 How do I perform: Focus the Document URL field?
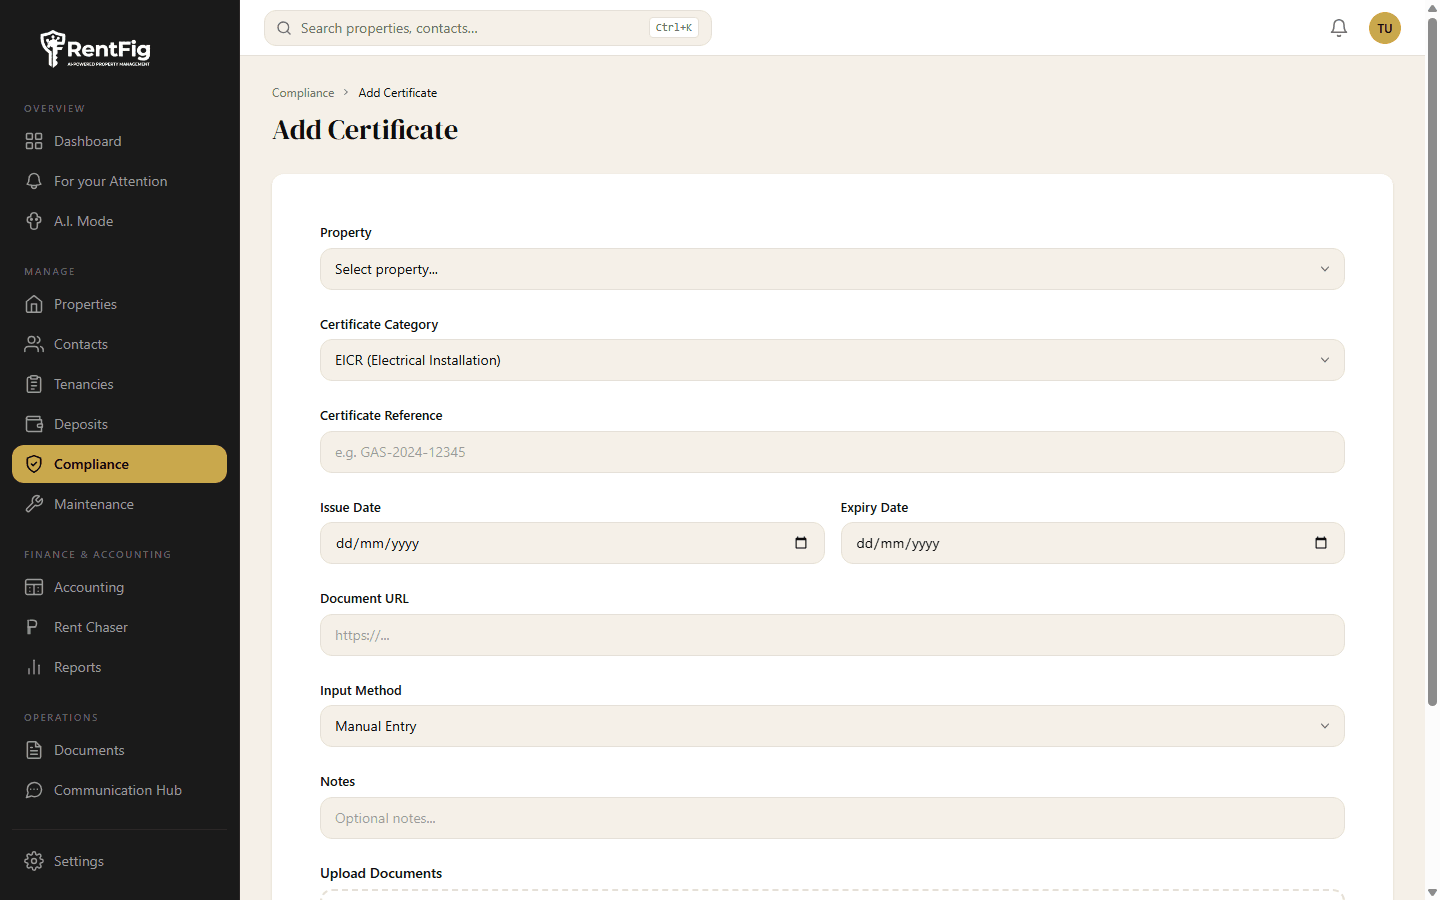(x=832, y=635)
